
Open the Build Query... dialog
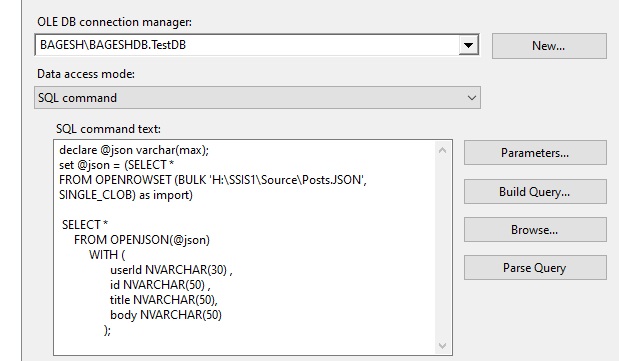pyautogui.click(x=535, y=192)
